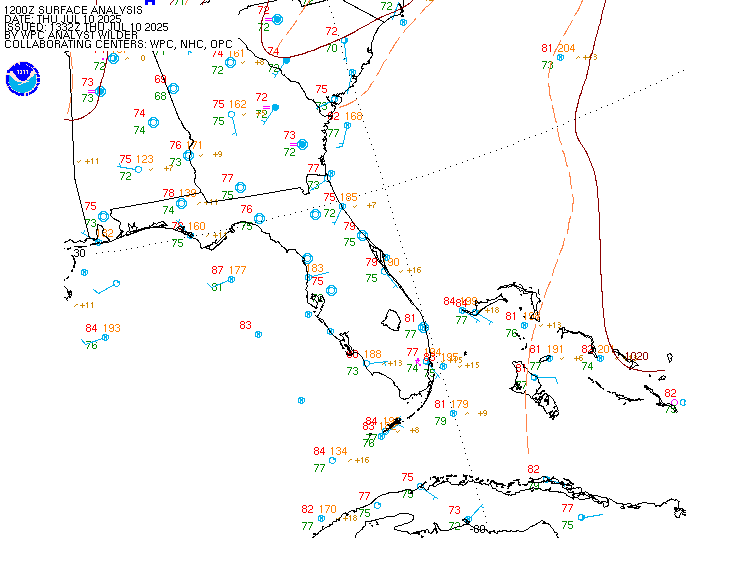Click the '30' latitude label
The height and width of the screenshot is (562, 748).
pos(80,253)
